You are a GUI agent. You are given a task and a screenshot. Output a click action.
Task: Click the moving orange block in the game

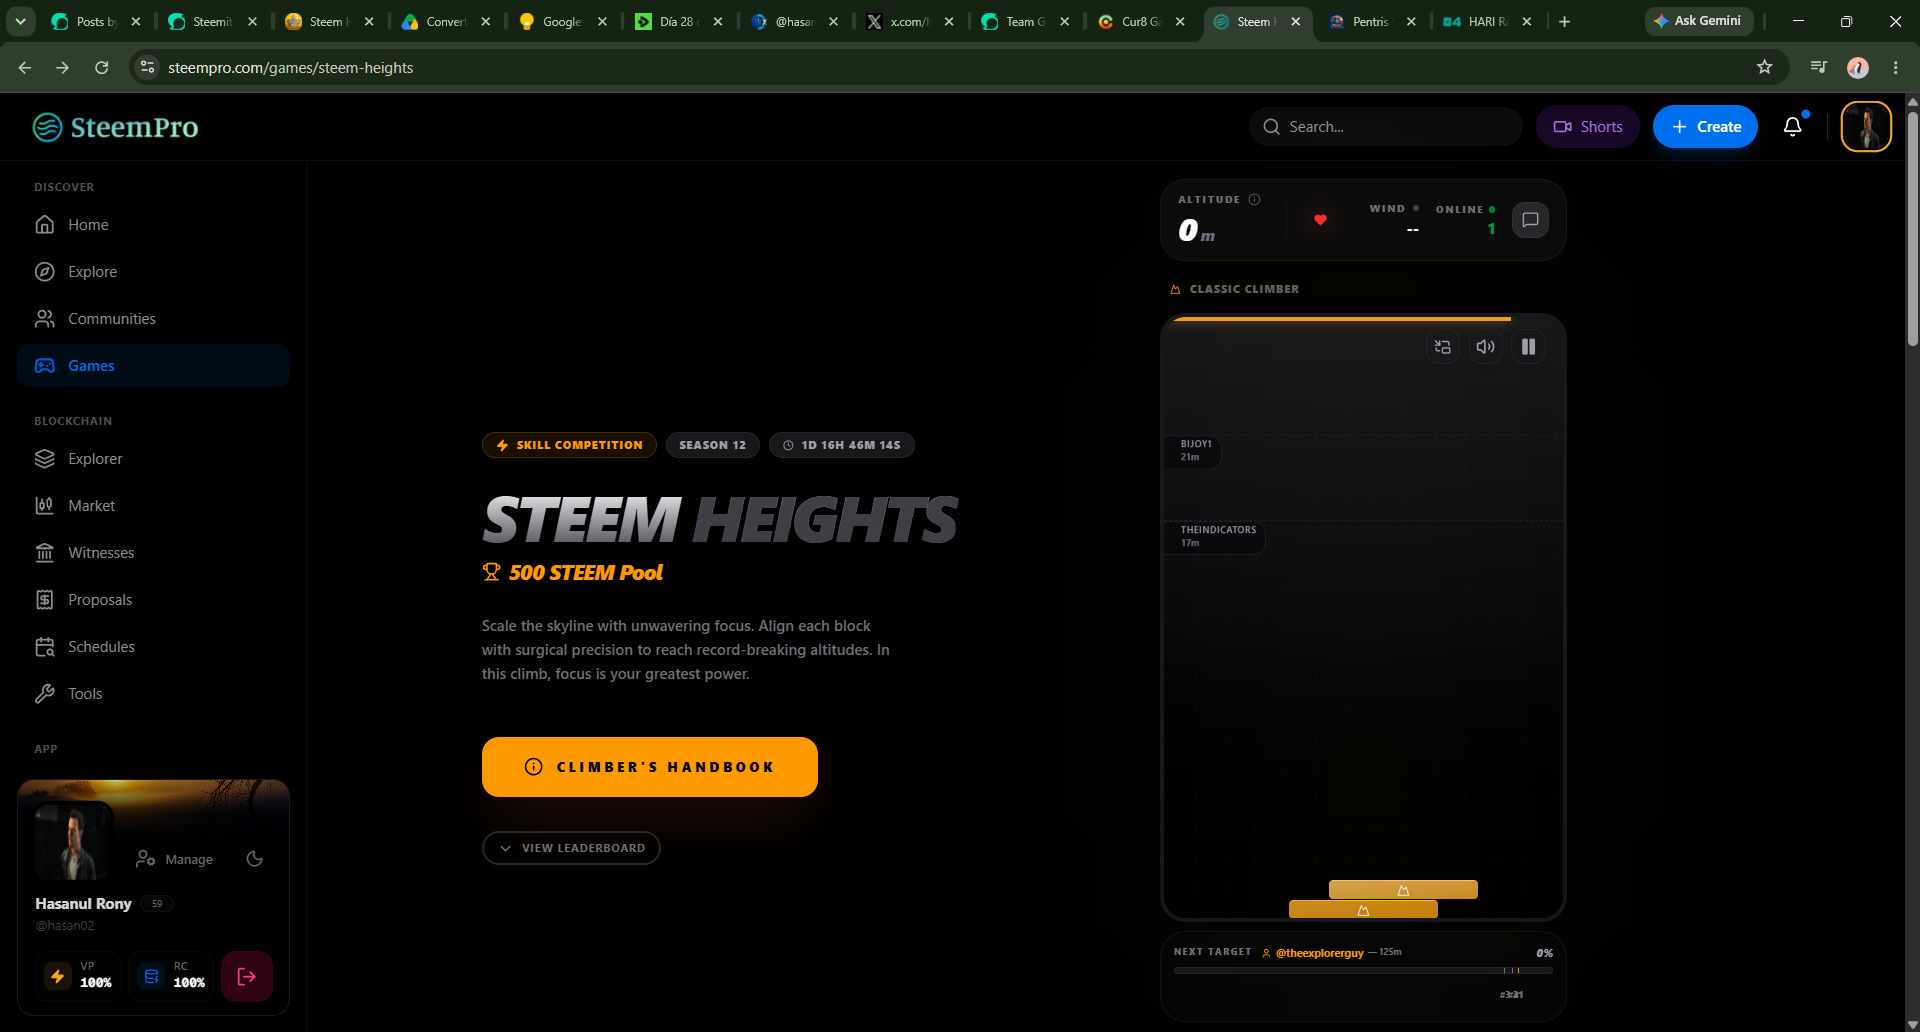coord(1403,890)
